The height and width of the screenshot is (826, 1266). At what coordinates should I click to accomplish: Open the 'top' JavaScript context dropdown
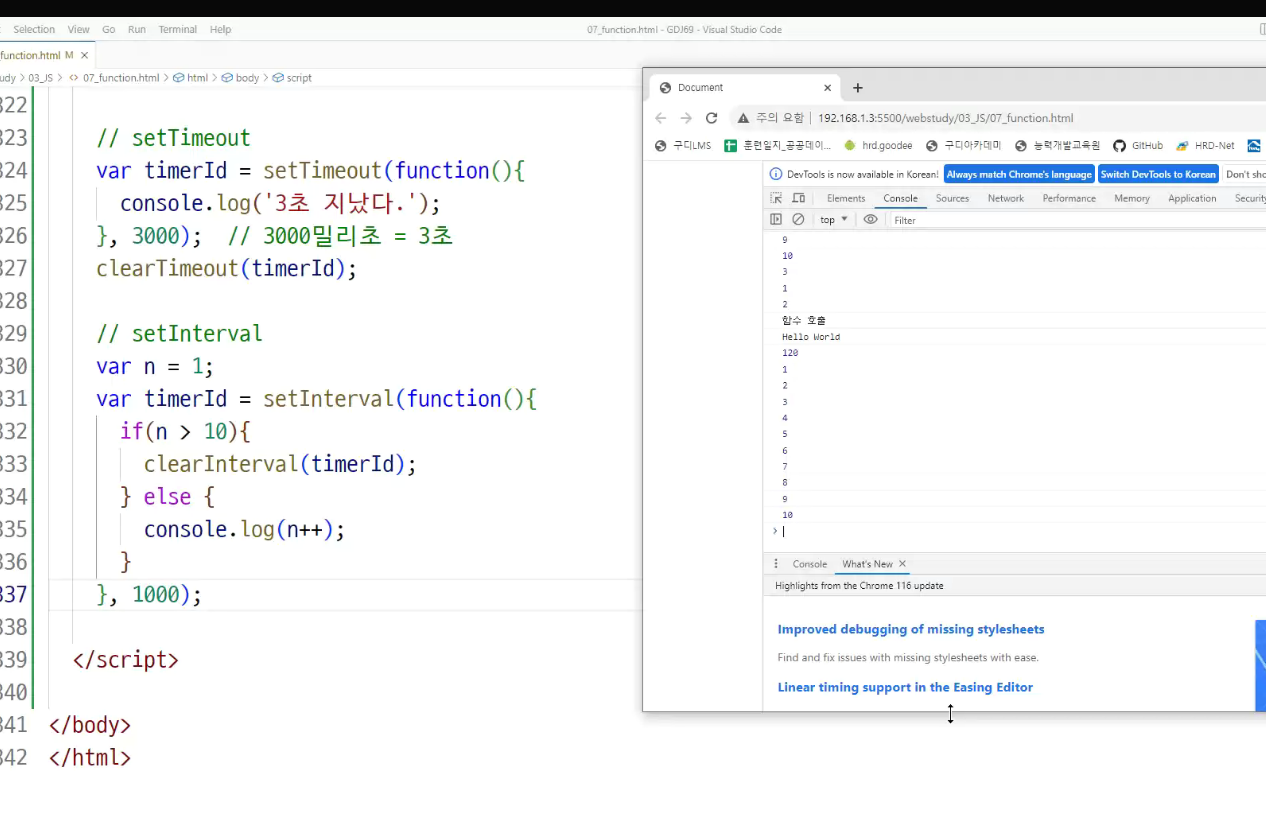click(833, 219)
